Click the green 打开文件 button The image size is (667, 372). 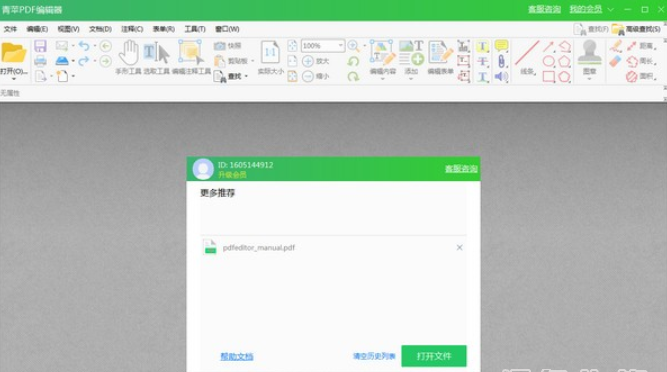pos(434,356)
